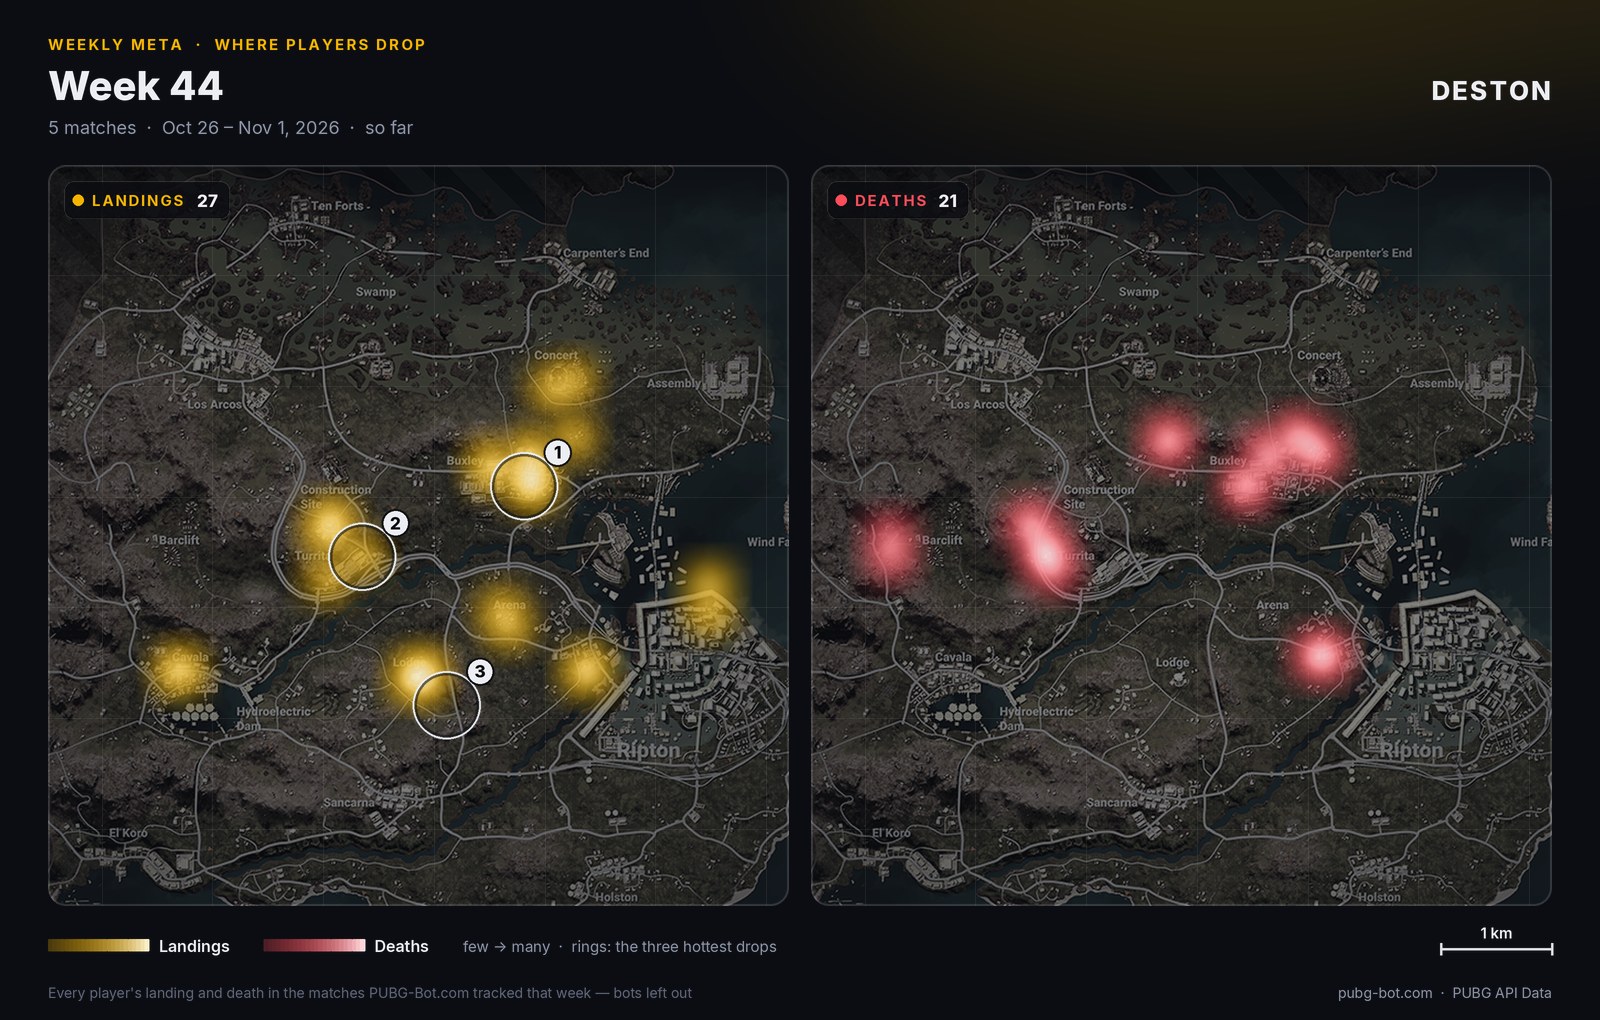Click "Ripton" on the landings map
Screen dimensions: 1600x1020
(x=648, y=750)
